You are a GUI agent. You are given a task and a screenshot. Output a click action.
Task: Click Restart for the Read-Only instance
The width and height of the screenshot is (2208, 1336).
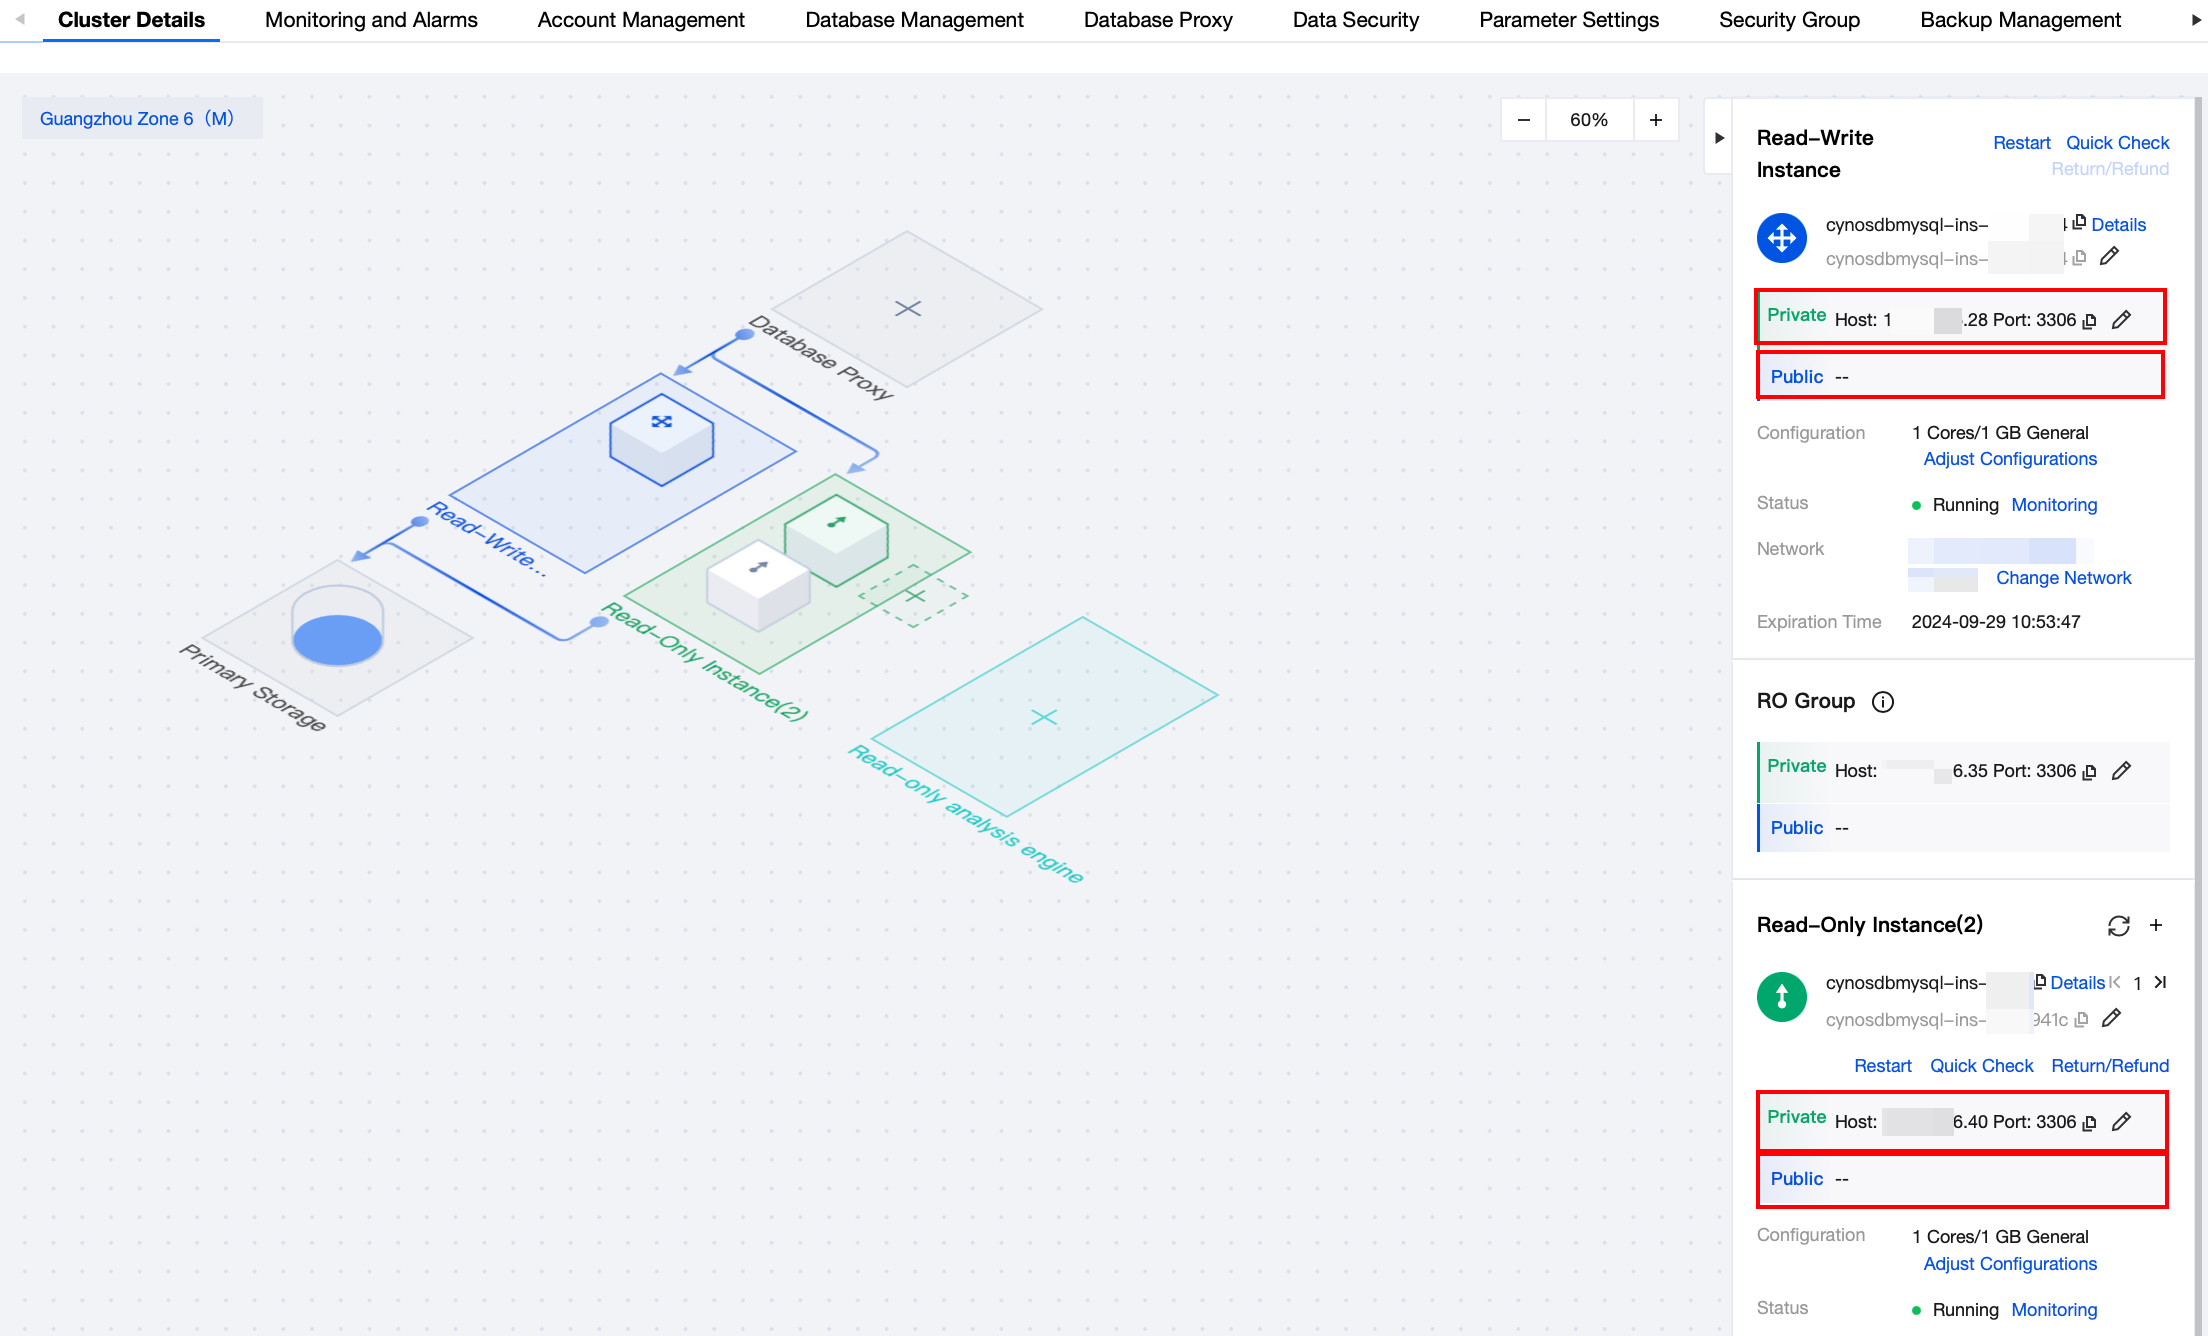pyautogui.click(x=1882, y=1066)
